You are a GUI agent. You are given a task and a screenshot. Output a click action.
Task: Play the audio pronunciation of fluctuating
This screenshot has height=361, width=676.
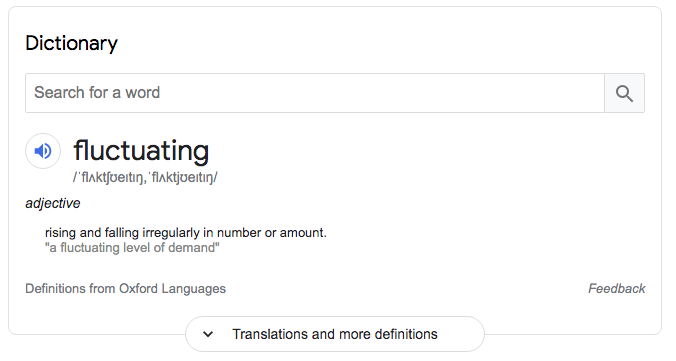tap(43, 151)
